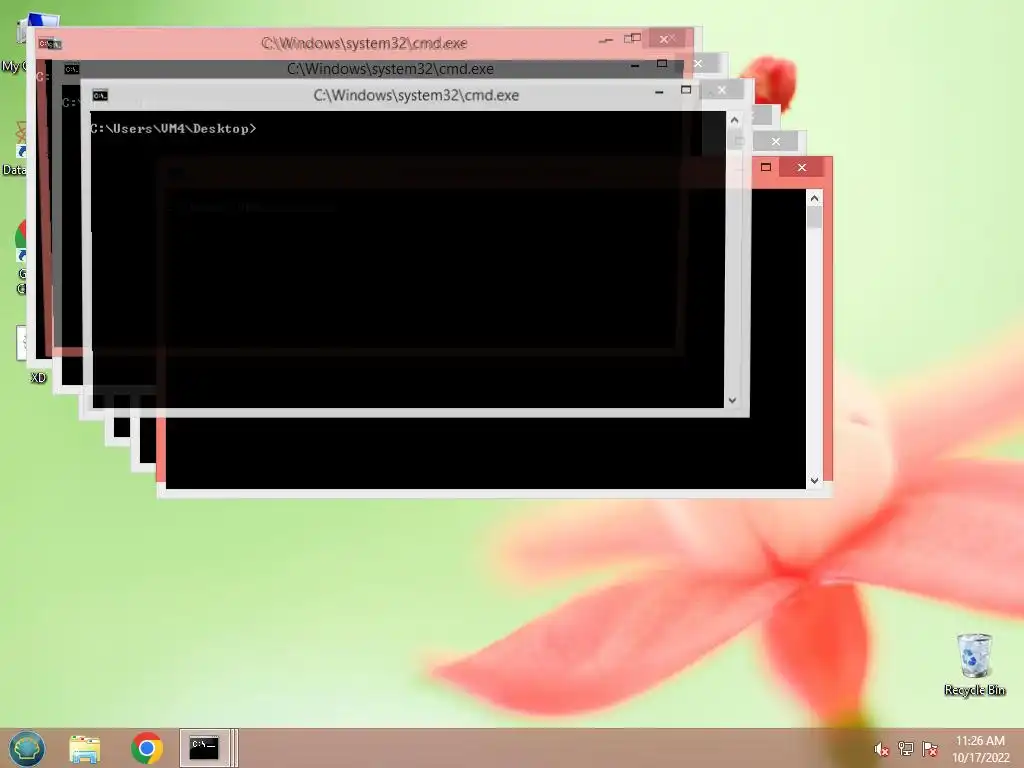Image resolution: width=1024 pixels, height=768 pixels.
Task: Click scroll-down arrow of the front cmd window
Action: click(x=732, y=400)
